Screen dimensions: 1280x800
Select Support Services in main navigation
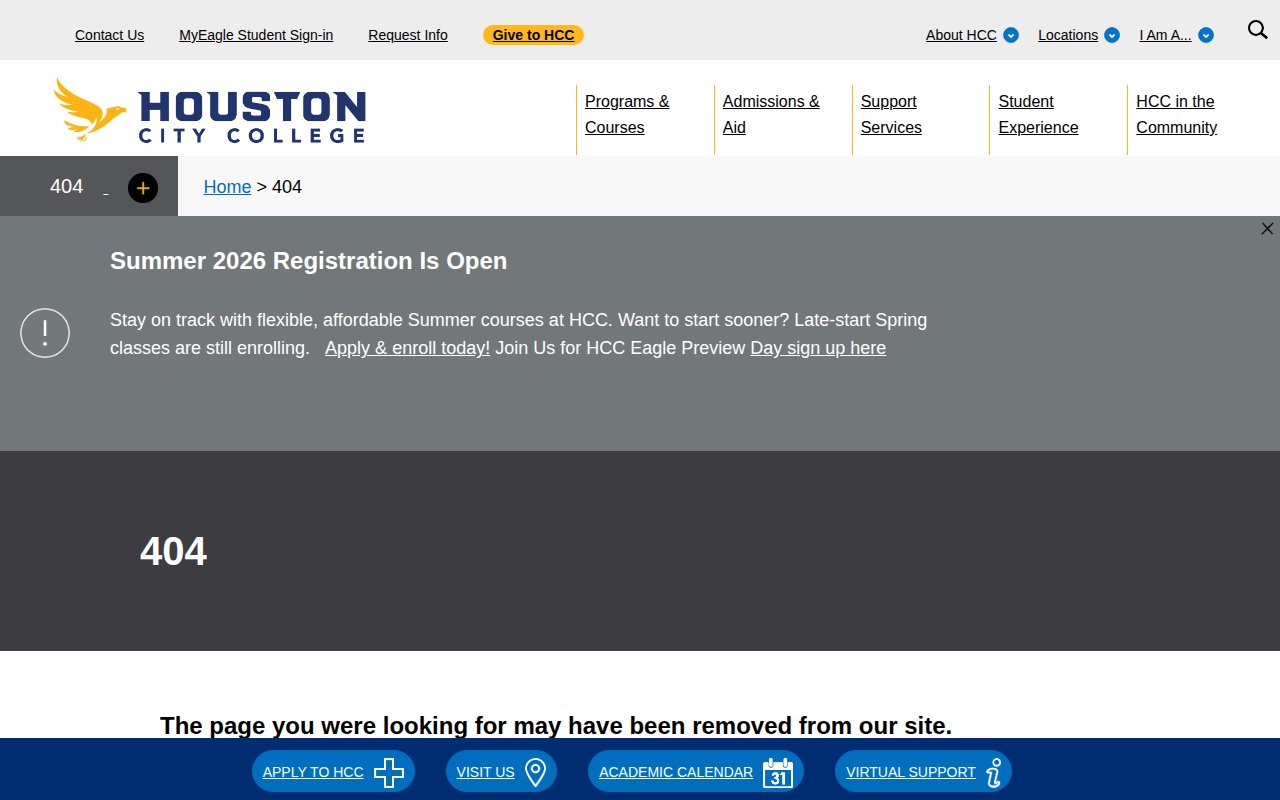pos(891,114)
